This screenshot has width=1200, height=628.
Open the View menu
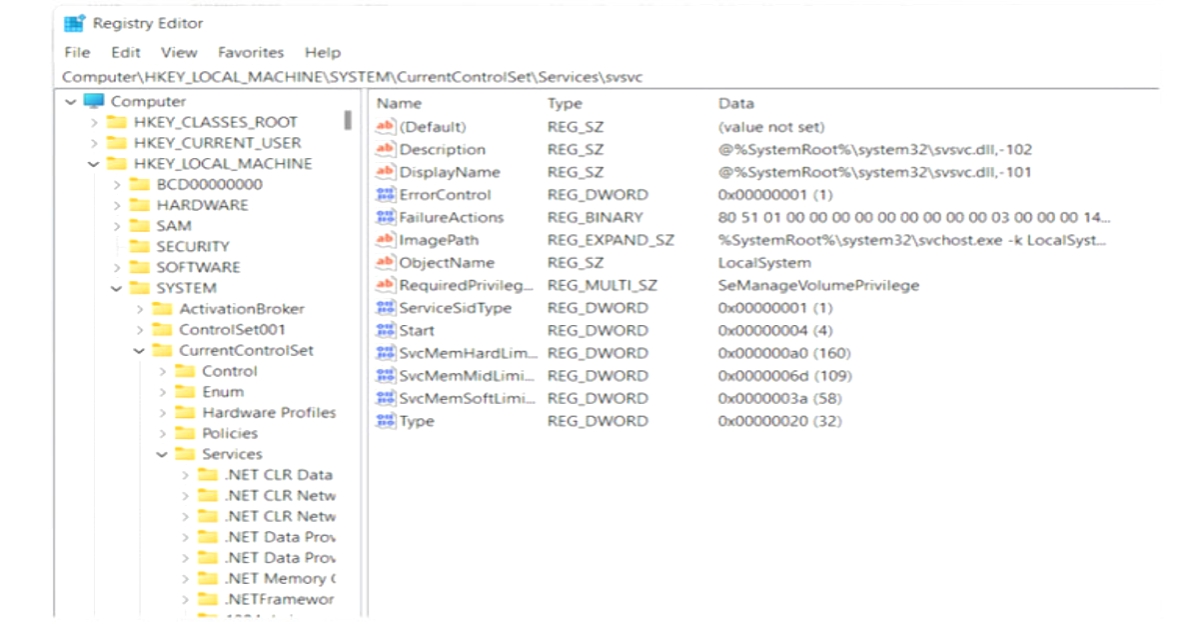click(179, 52)
